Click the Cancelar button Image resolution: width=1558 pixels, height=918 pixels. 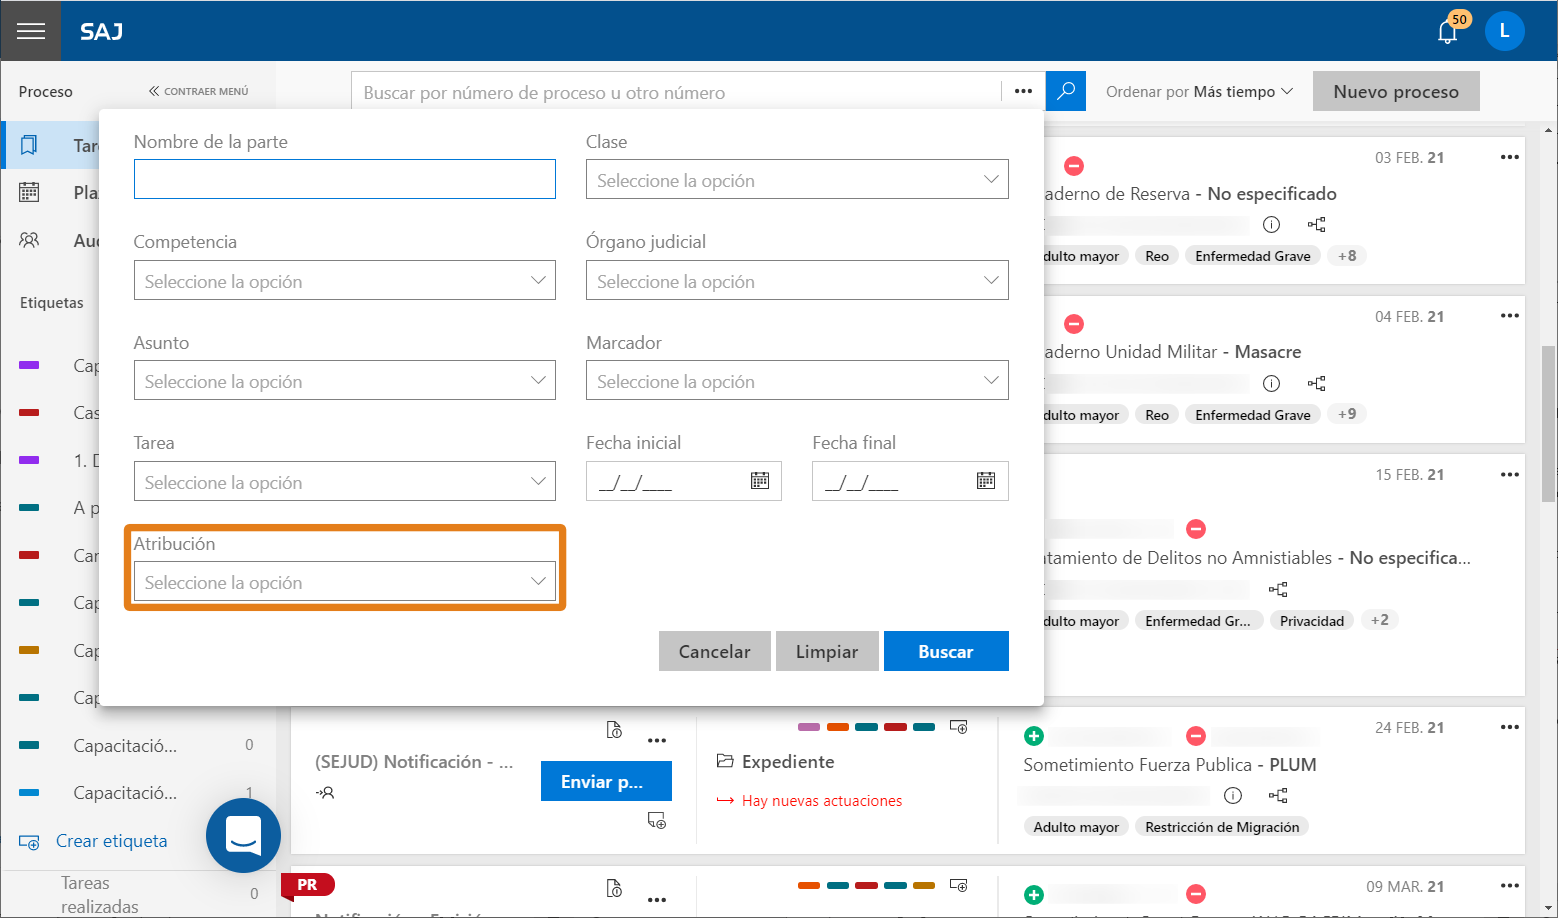pos(714,651)
